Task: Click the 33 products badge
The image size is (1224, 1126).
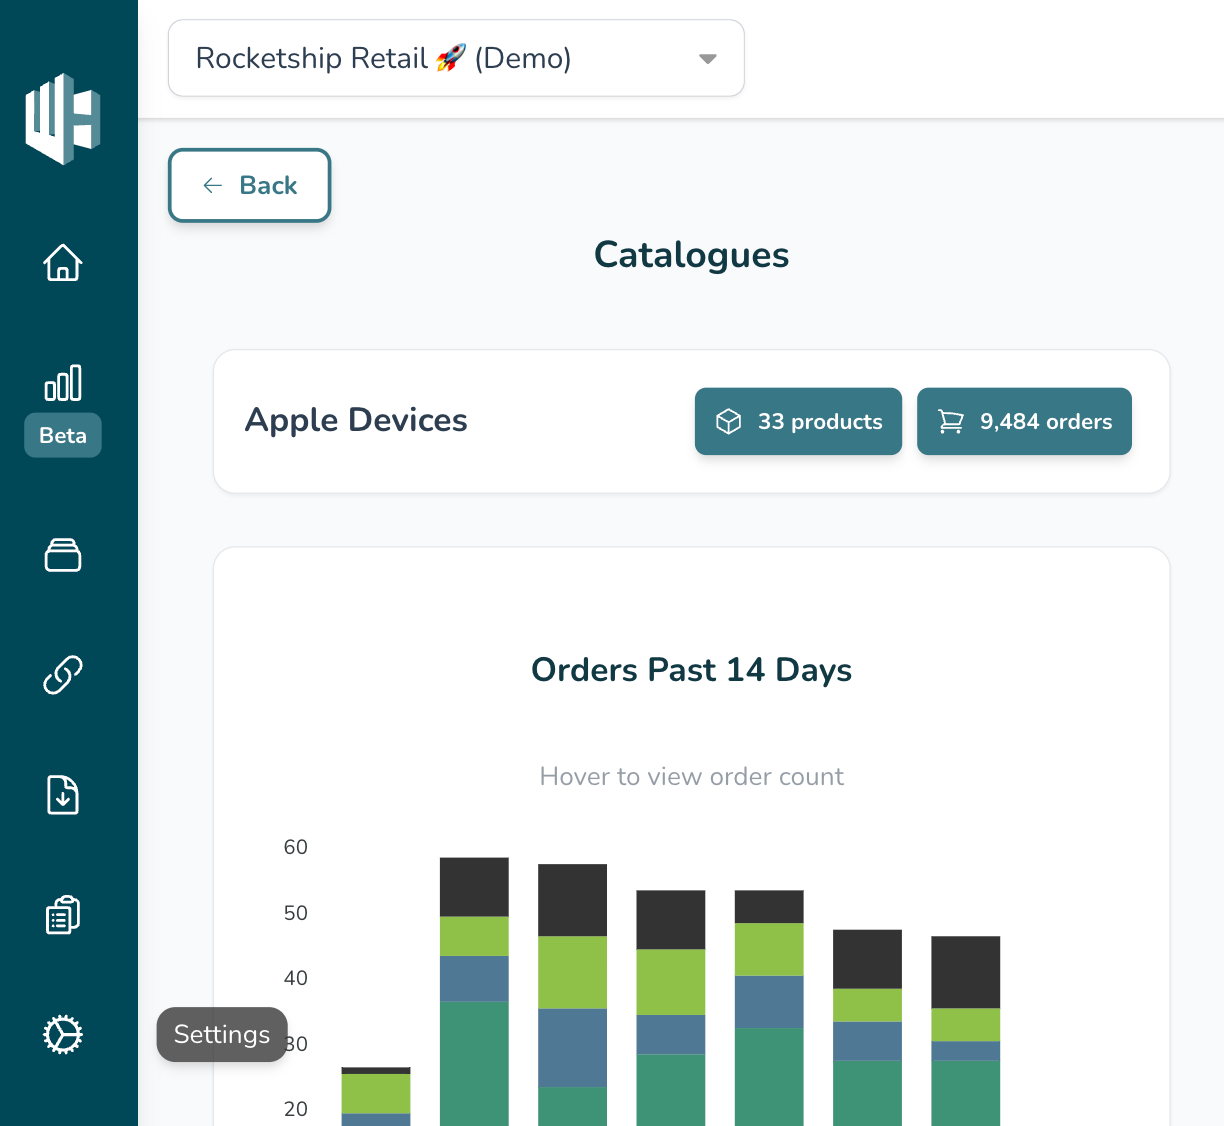Action: coord(798,421)
